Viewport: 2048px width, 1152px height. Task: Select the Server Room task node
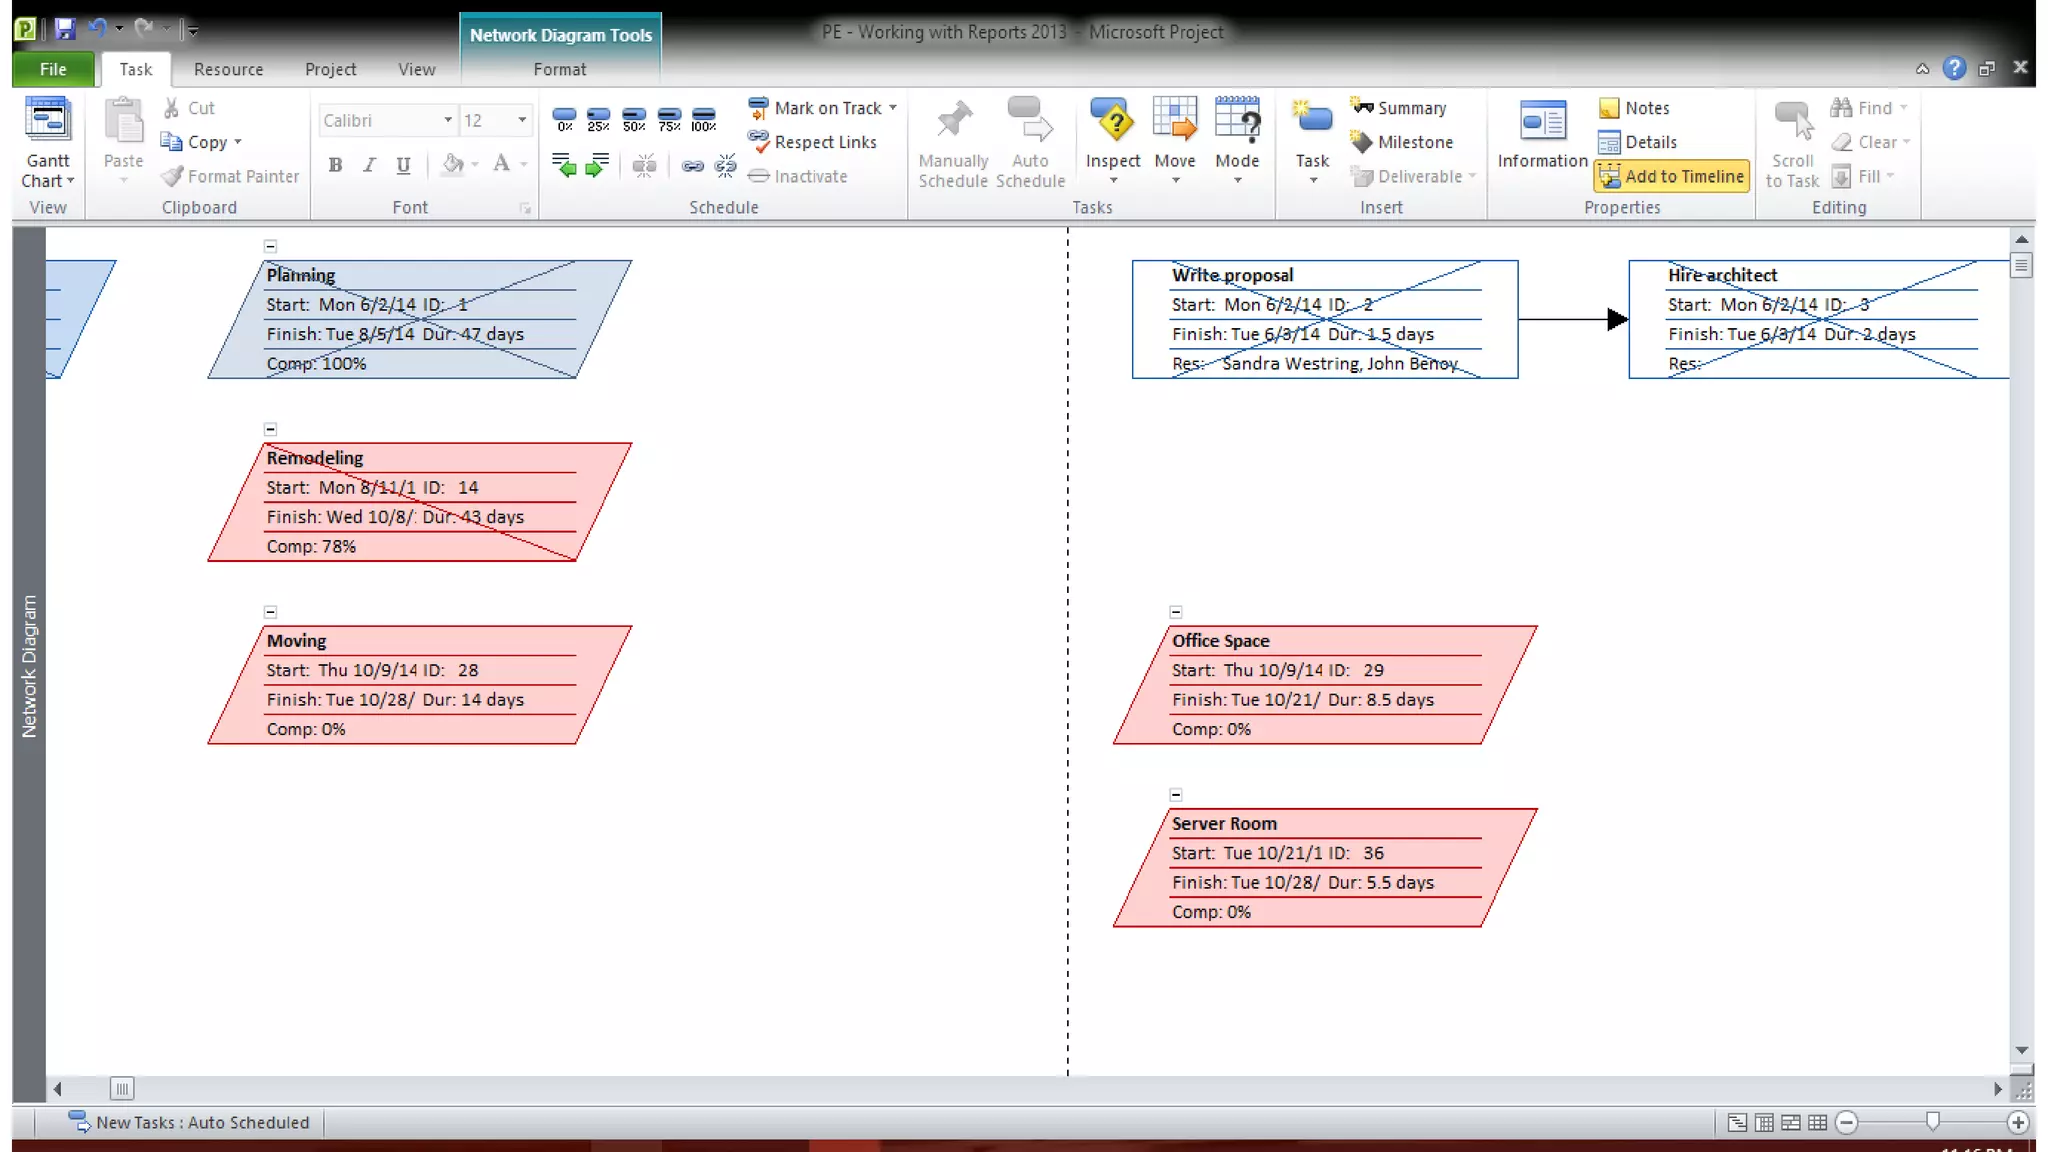tap(1324, 867)
